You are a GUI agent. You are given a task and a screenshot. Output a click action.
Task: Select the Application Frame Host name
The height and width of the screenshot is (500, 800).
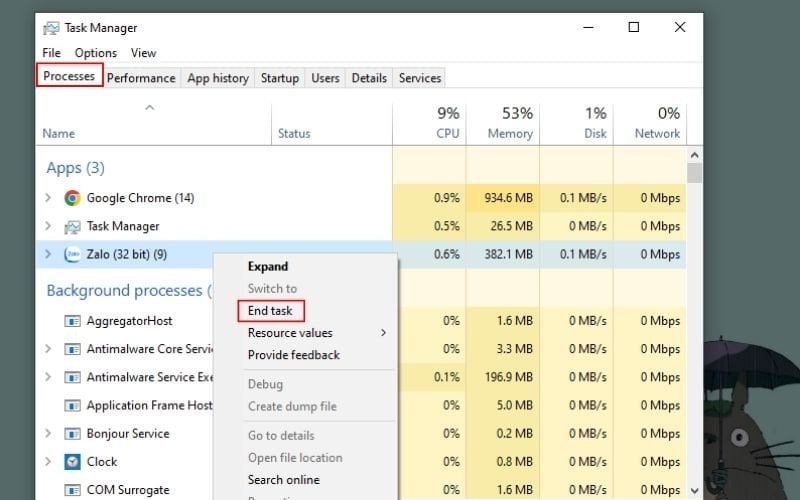pyautogui.click(x=149, y=406)
